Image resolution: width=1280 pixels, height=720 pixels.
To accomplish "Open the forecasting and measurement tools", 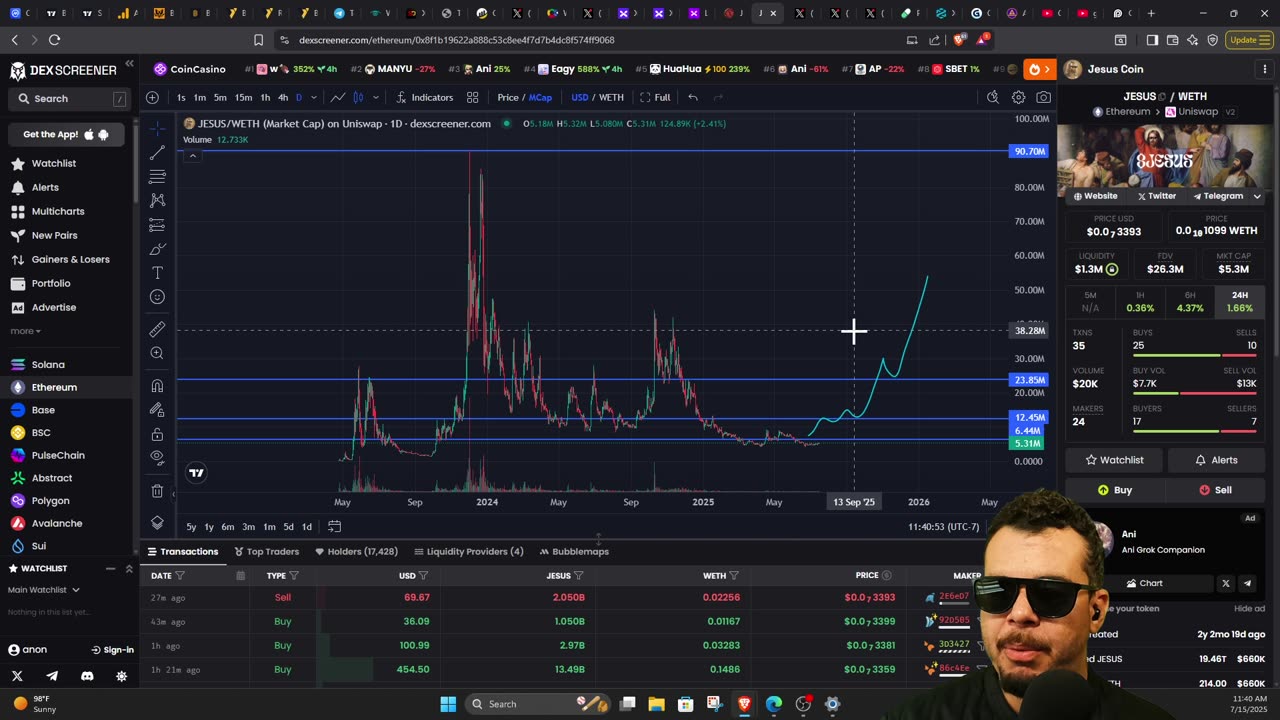I will [x=157, y=225].
